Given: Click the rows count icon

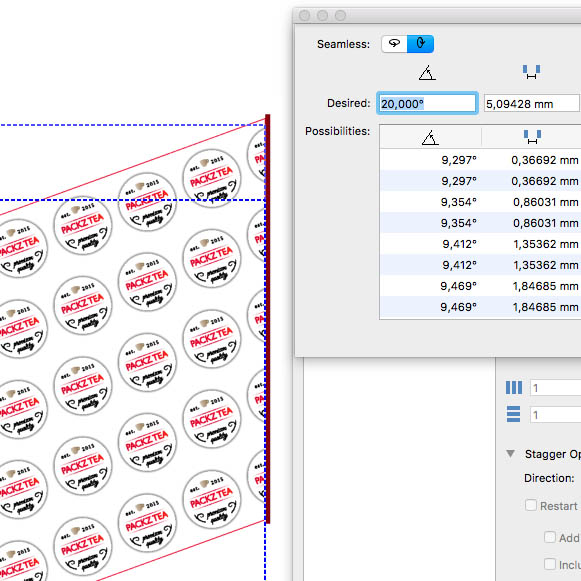Looking at the screenshot, I should click(x=514, y=414).
